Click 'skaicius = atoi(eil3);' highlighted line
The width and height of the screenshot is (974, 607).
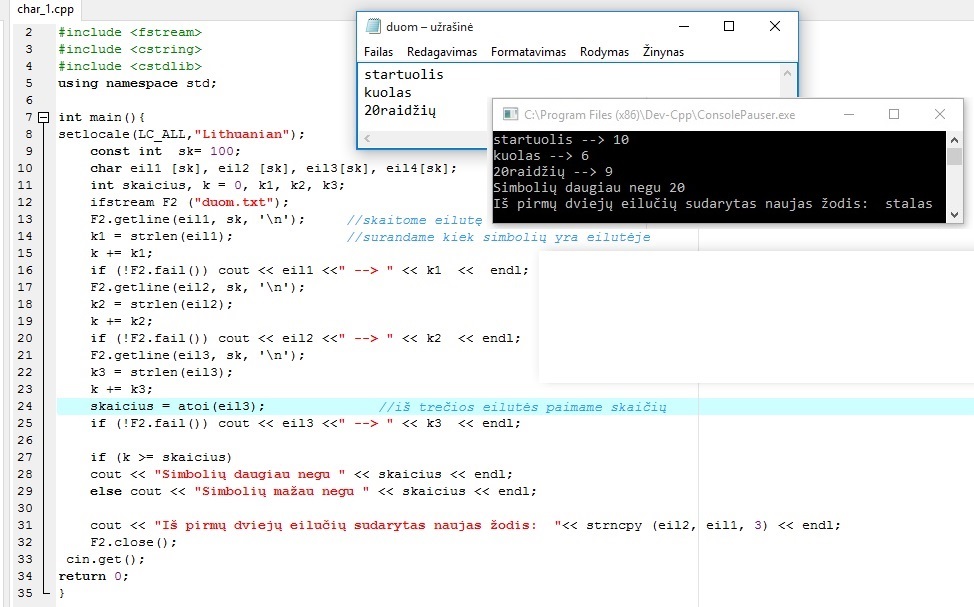click(x=178, y=406)
